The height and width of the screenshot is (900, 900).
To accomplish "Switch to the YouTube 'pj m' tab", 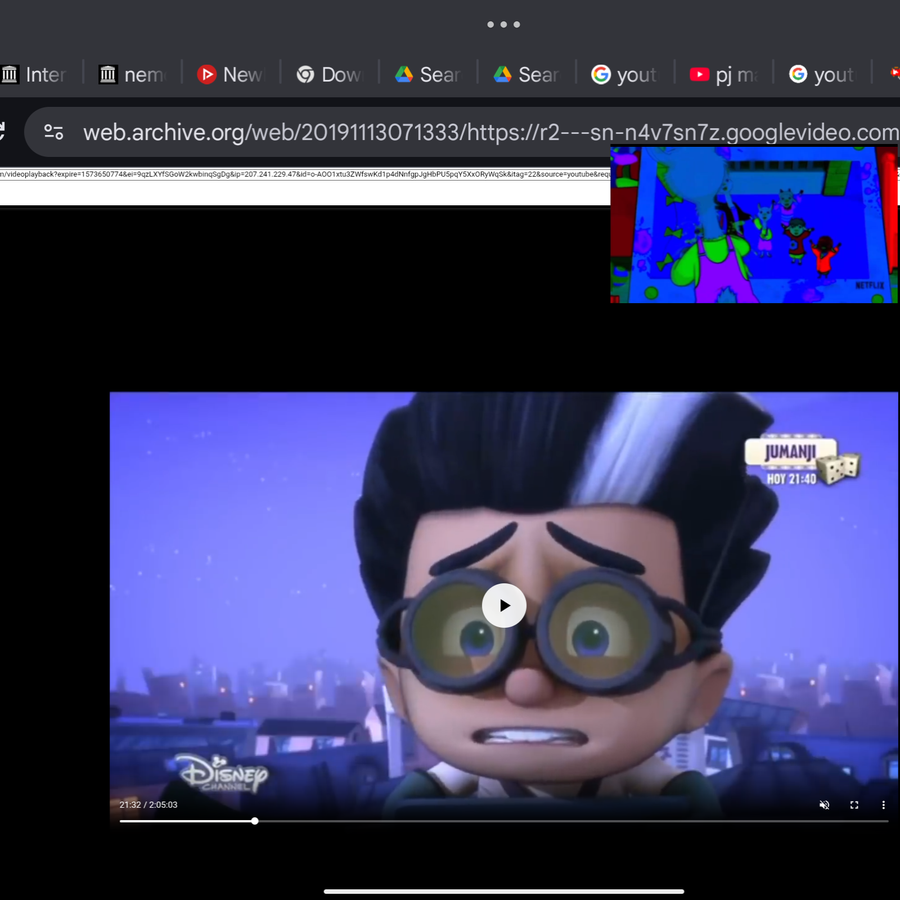I will coord(724,75).
